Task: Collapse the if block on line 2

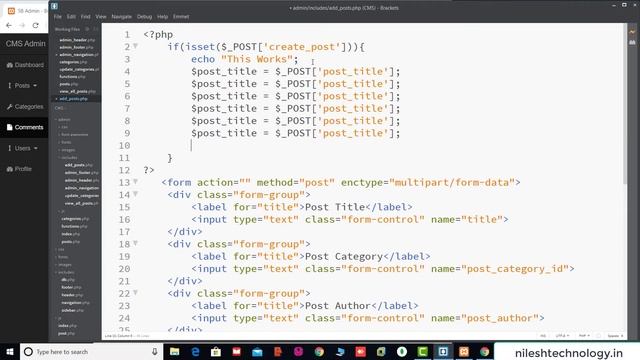Action: pos(136,47)
